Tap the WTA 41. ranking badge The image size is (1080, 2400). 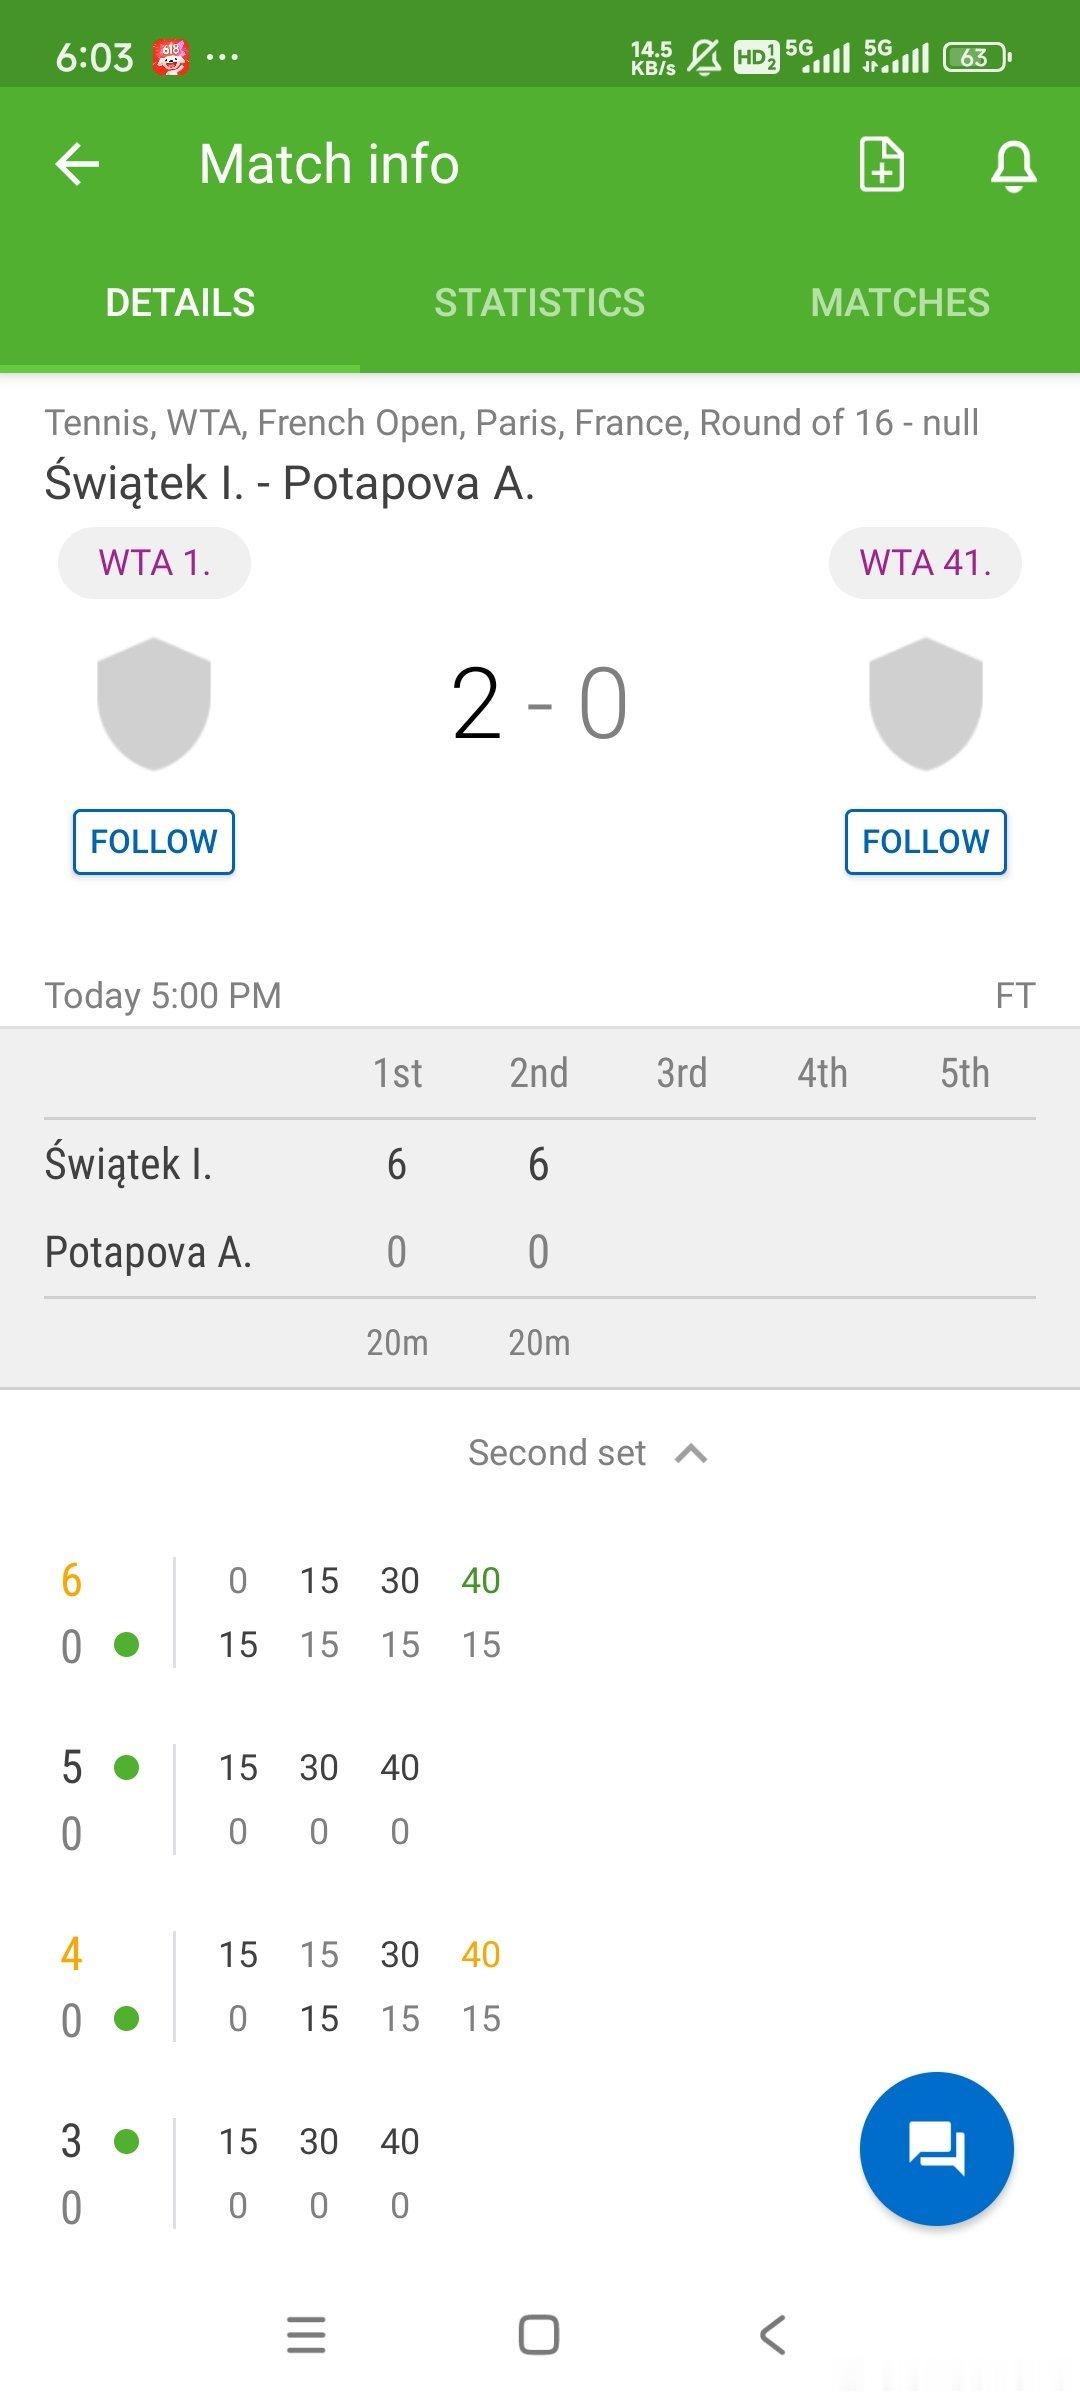click(x=925, y=563)
